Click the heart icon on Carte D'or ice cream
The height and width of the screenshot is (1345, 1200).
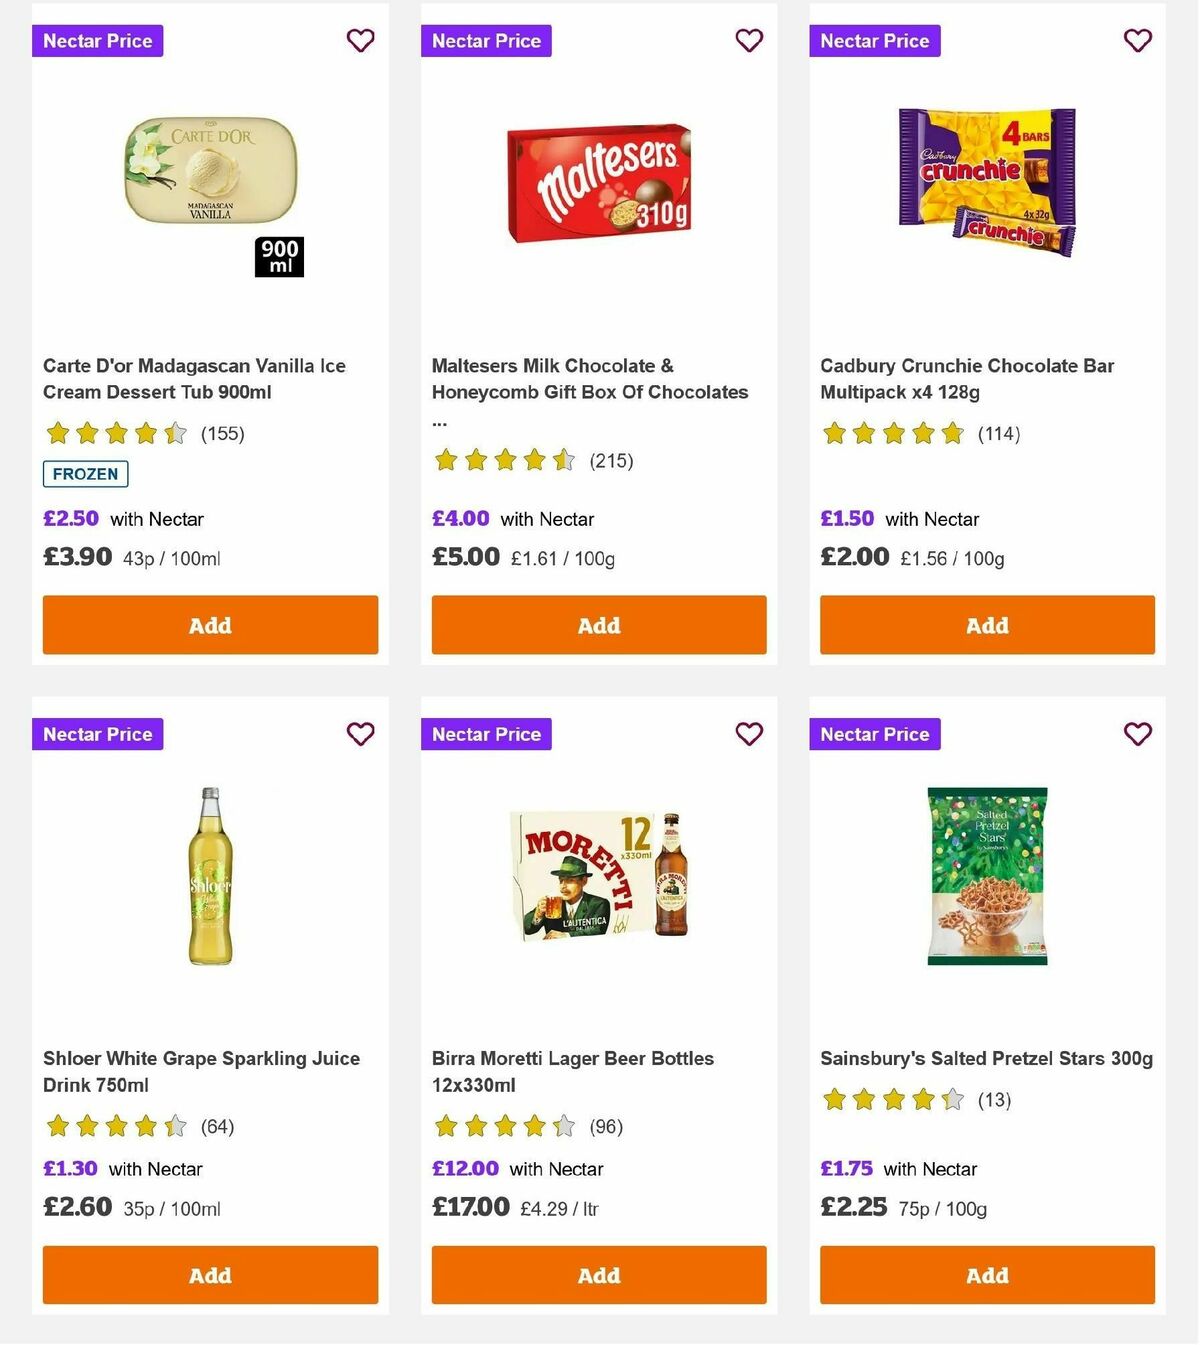(x=360, y=41)
